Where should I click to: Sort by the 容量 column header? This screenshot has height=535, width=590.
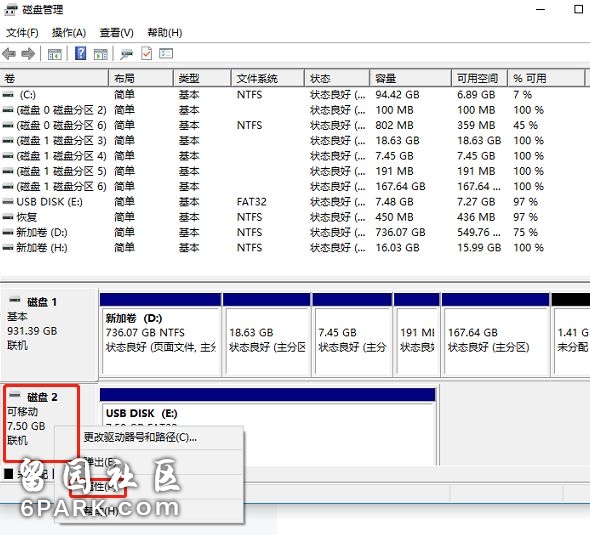click(410, 78)
